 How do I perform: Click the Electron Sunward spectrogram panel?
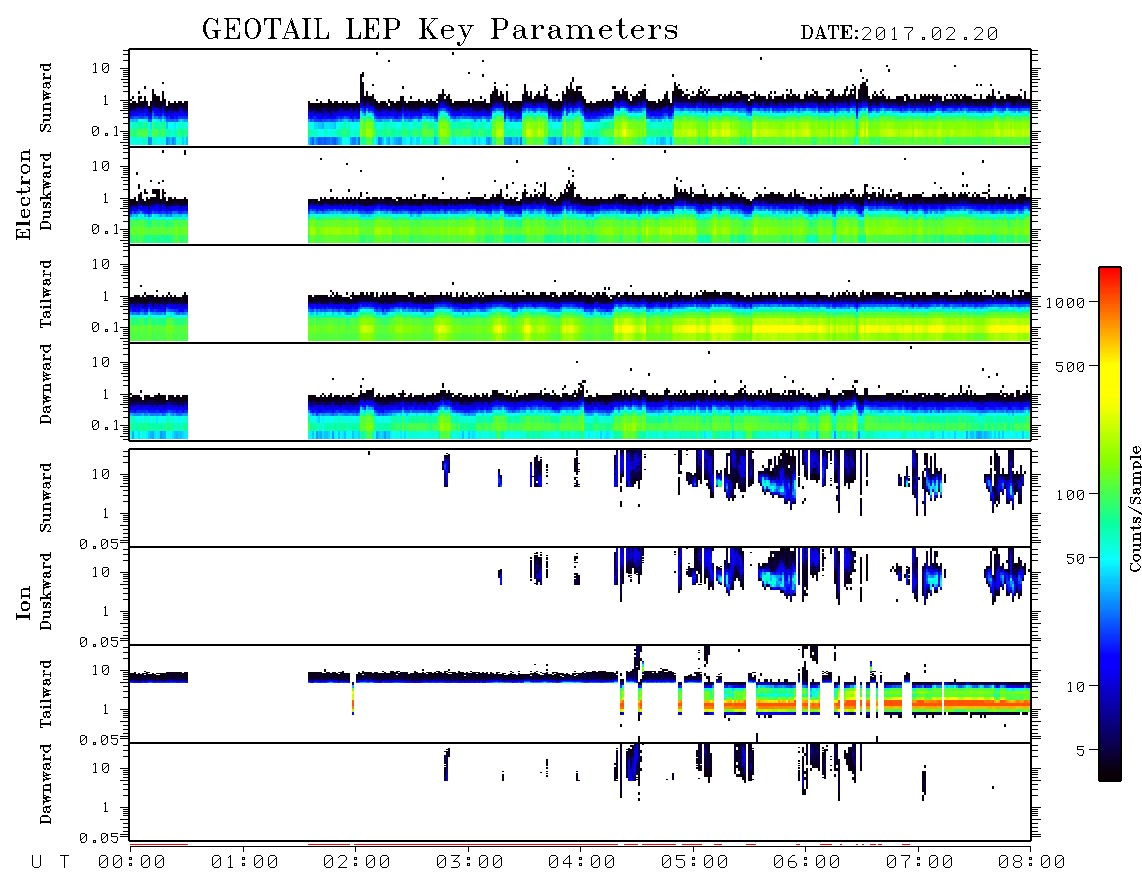(x=580, y=98)
